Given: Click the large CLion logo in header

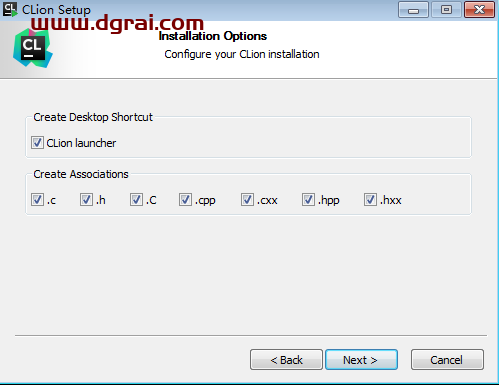Looking at the screenshot, I should [x=33, y=48].
